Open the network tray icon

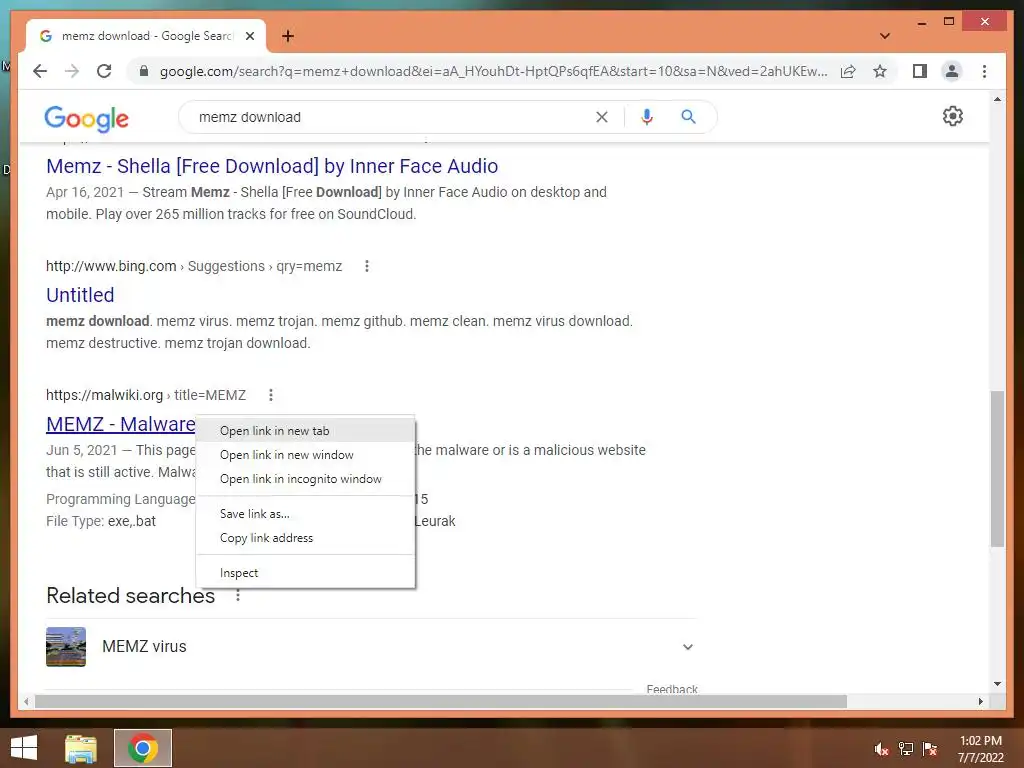(x=906, y=749)
